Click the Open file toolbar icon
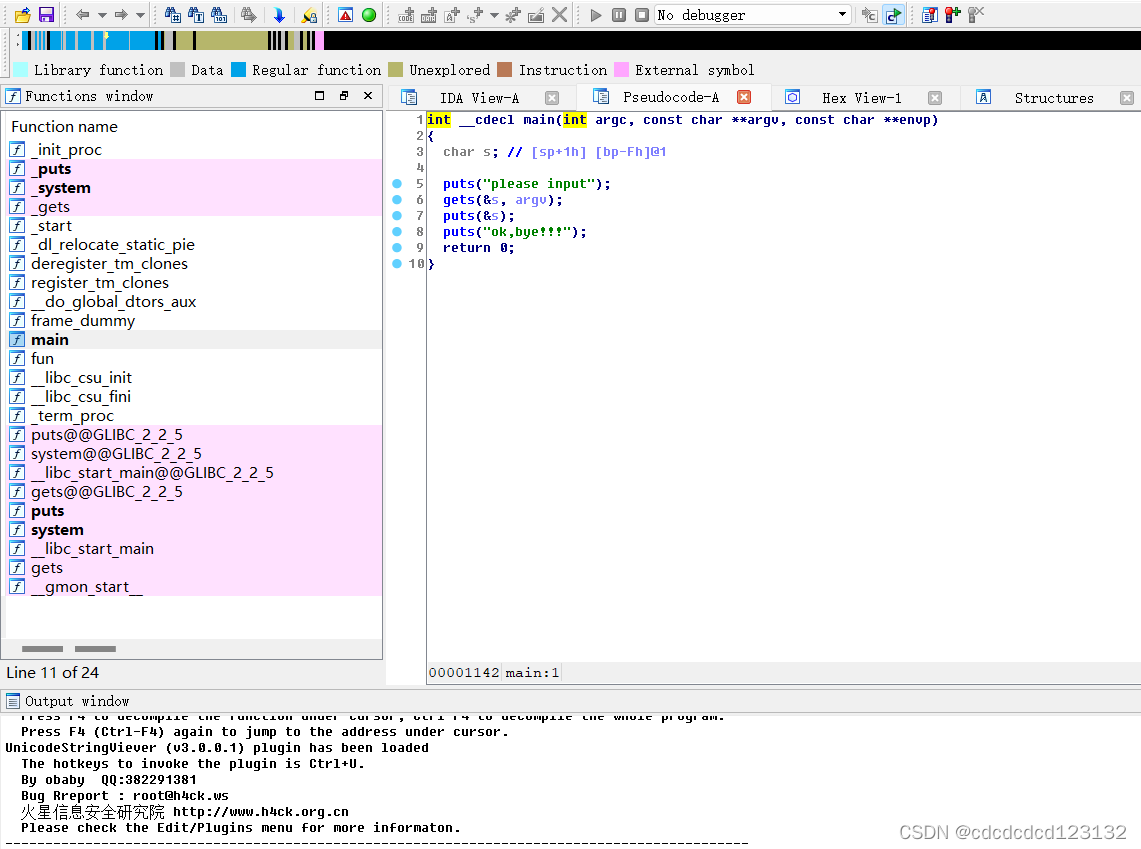Viewport: 1141px width, 849px height. tap(23, 15)
